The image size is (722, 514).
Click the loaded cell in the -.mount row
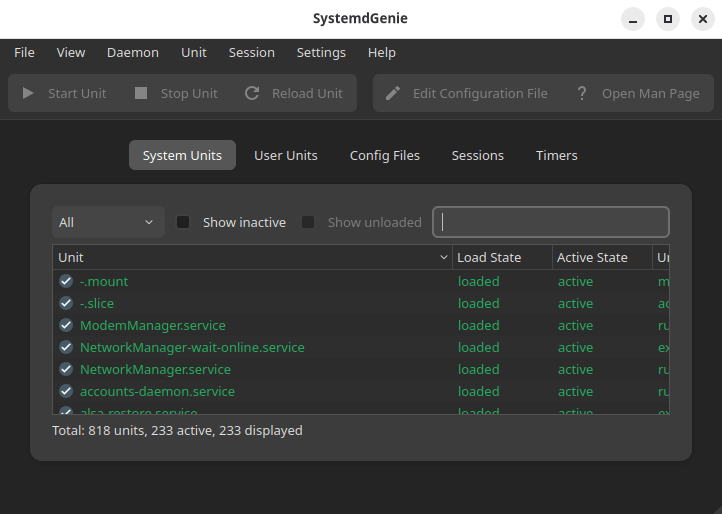(478, 281)
